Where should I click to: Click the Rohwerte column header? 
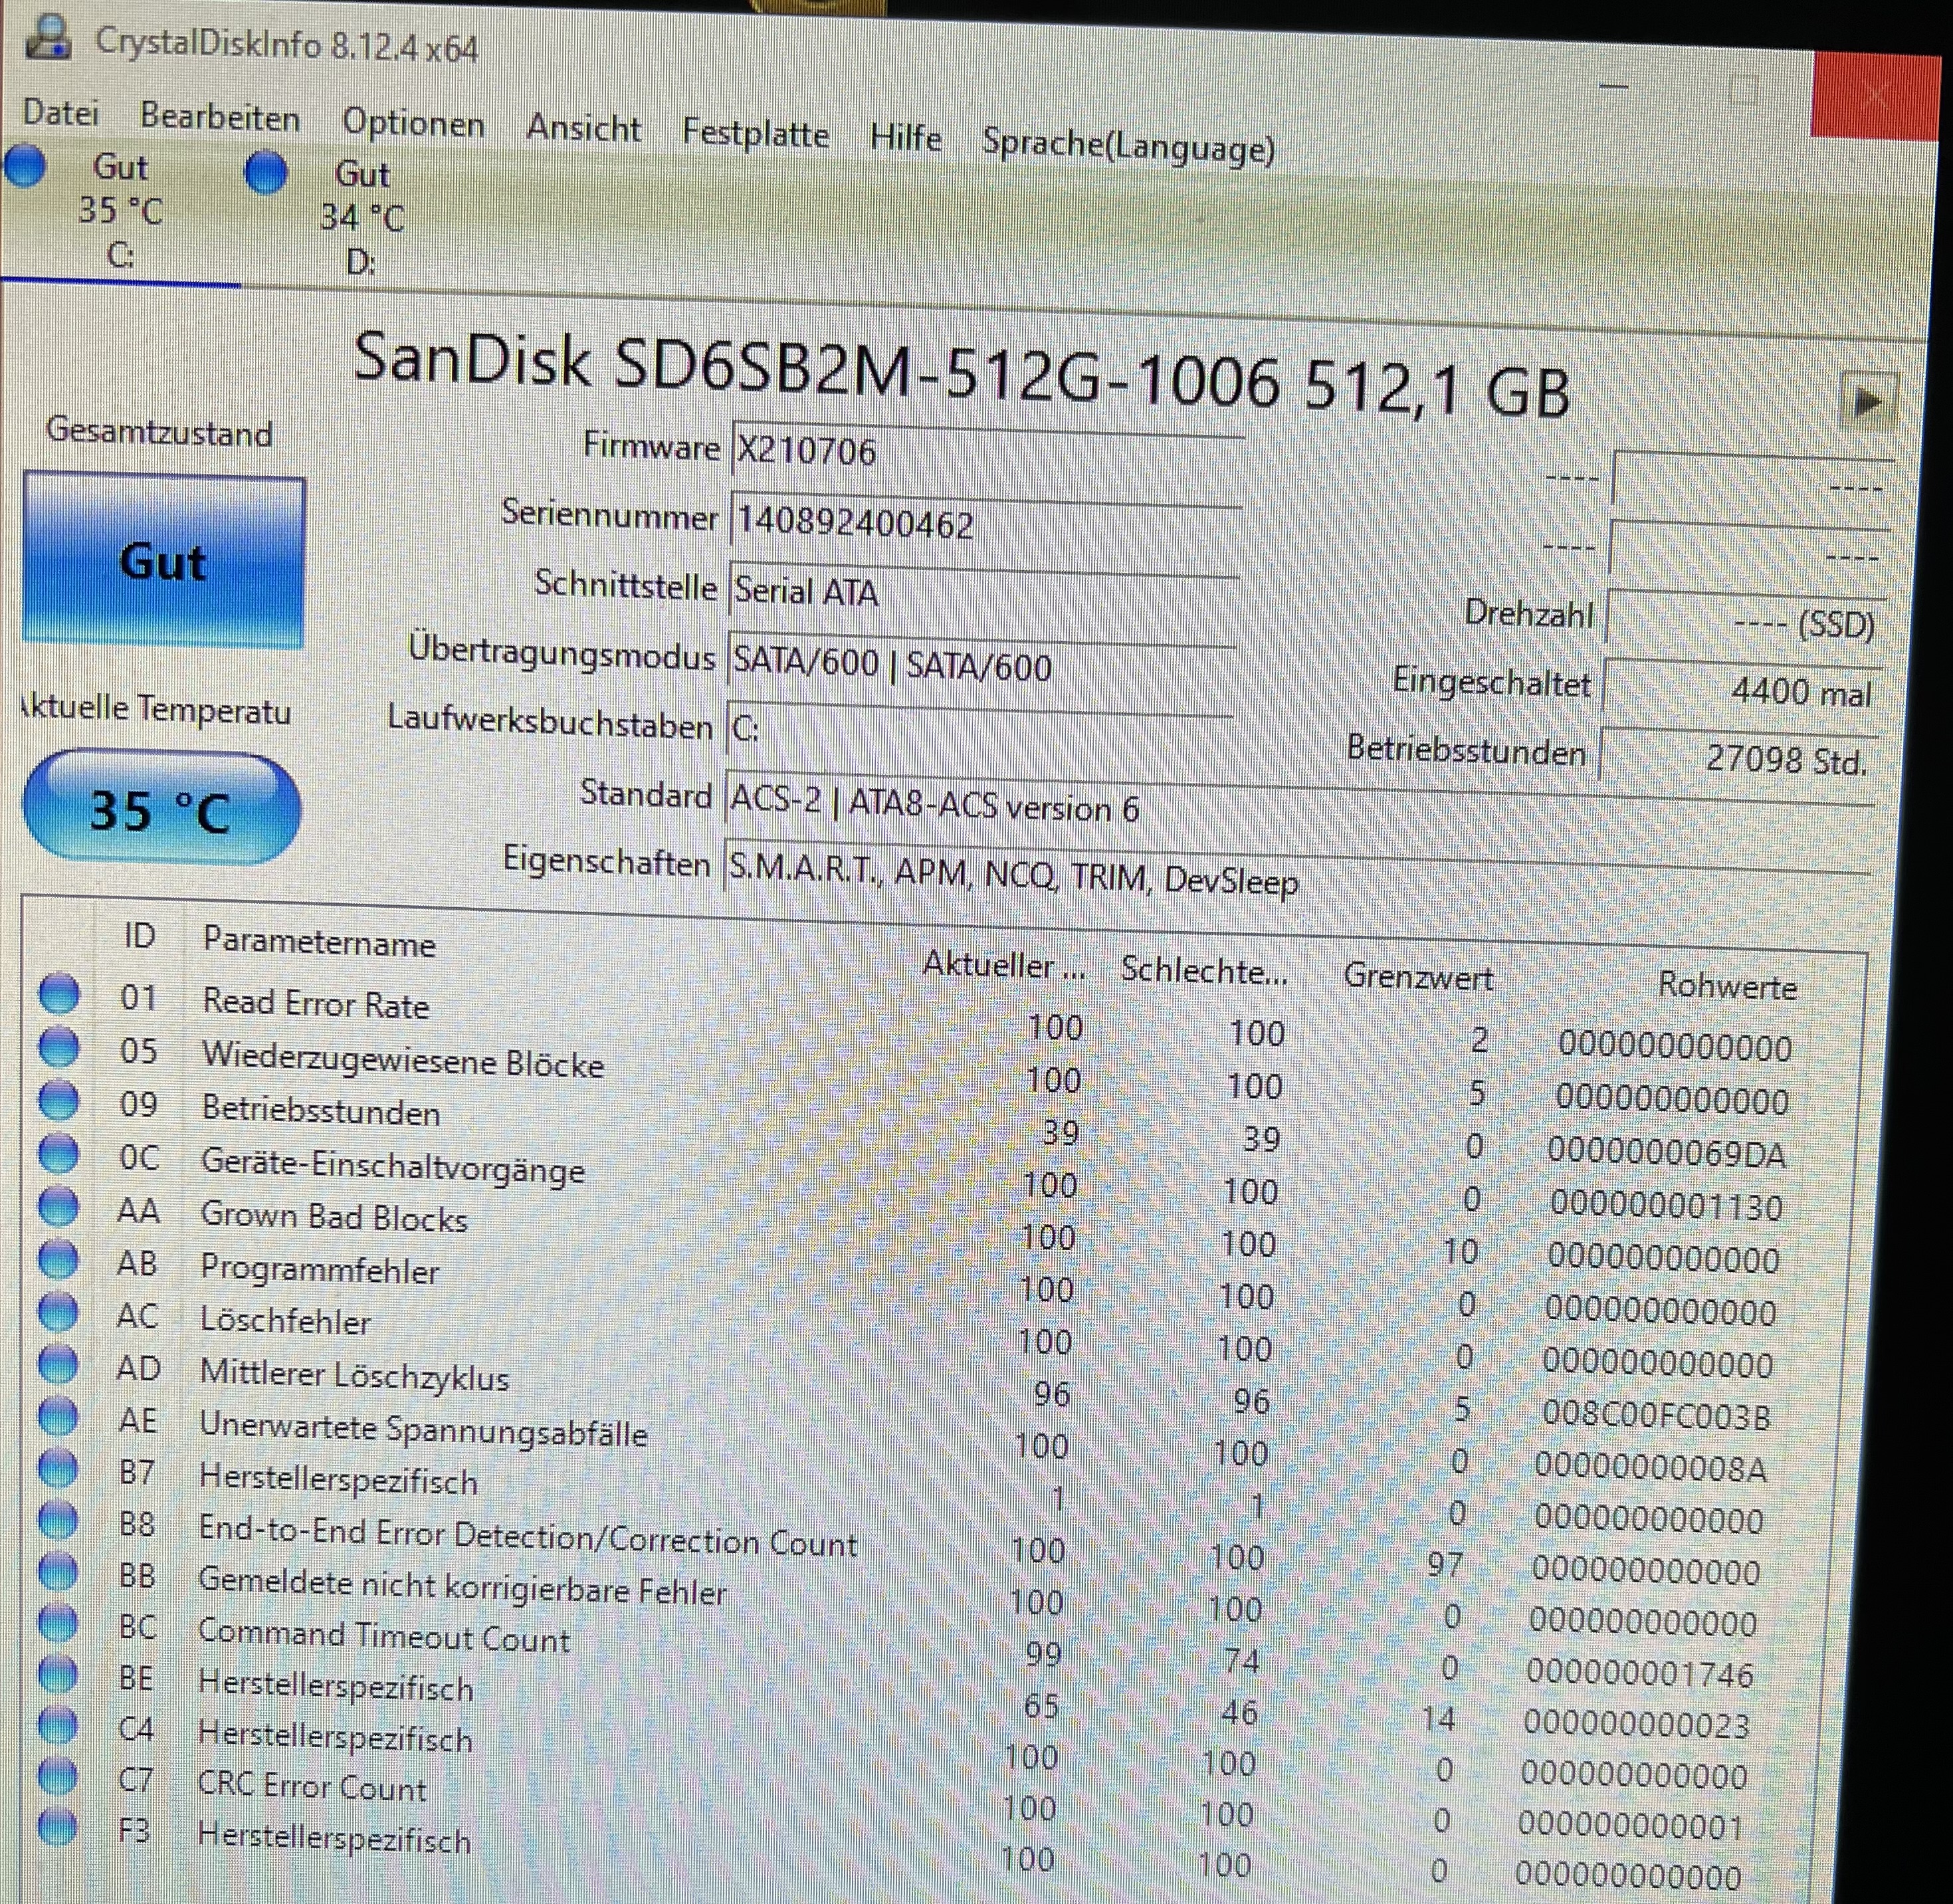tap(1727, 986)
